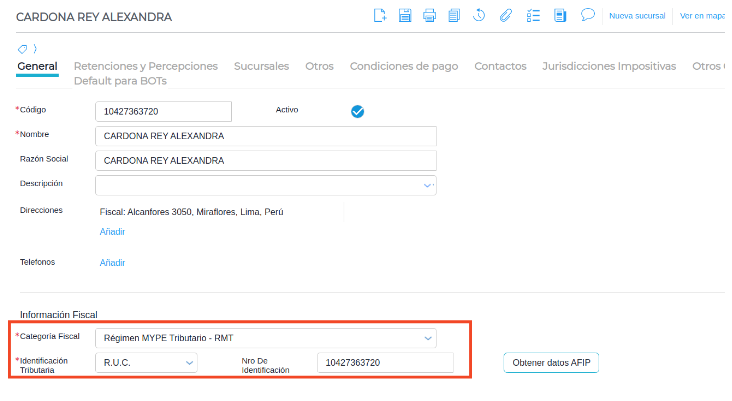Open the Condiciones de pago tab
Image resolution: width=732 pixels, height=401 pixels.
(x=404, y=66)
